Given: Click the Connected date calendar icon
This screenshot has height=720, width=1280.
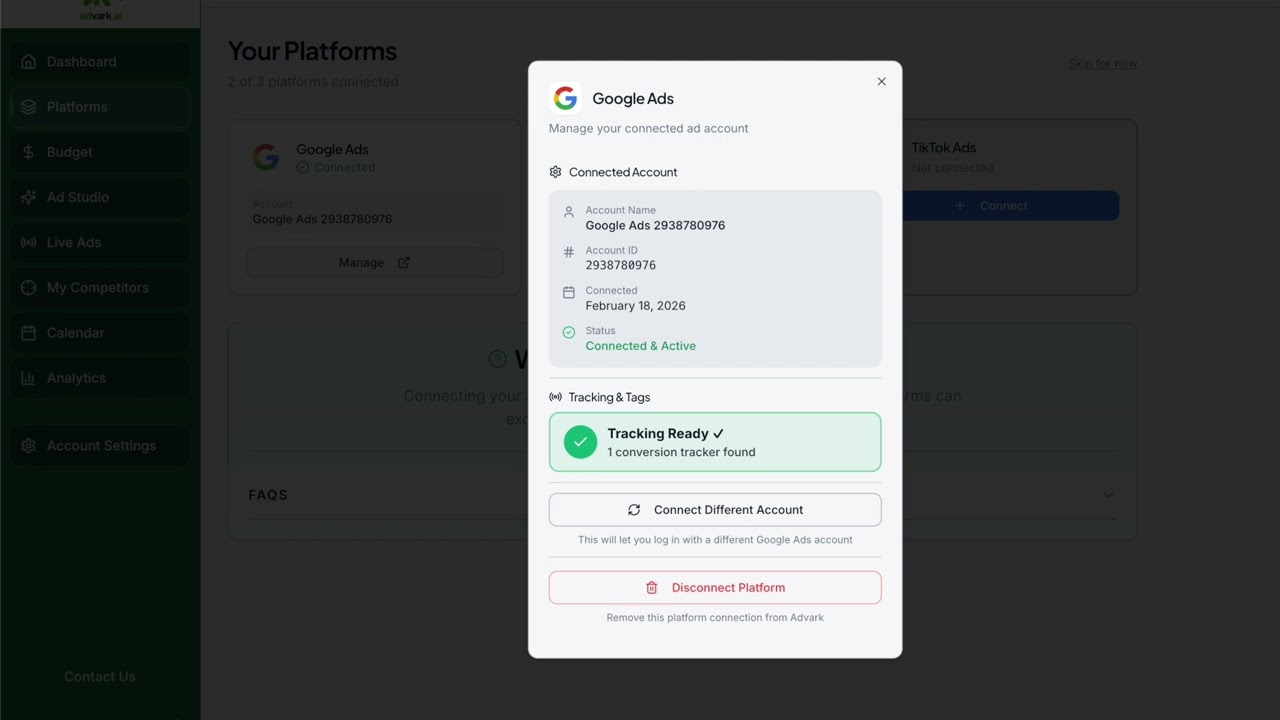Looking at the screenshot, I should pos(569,292).
